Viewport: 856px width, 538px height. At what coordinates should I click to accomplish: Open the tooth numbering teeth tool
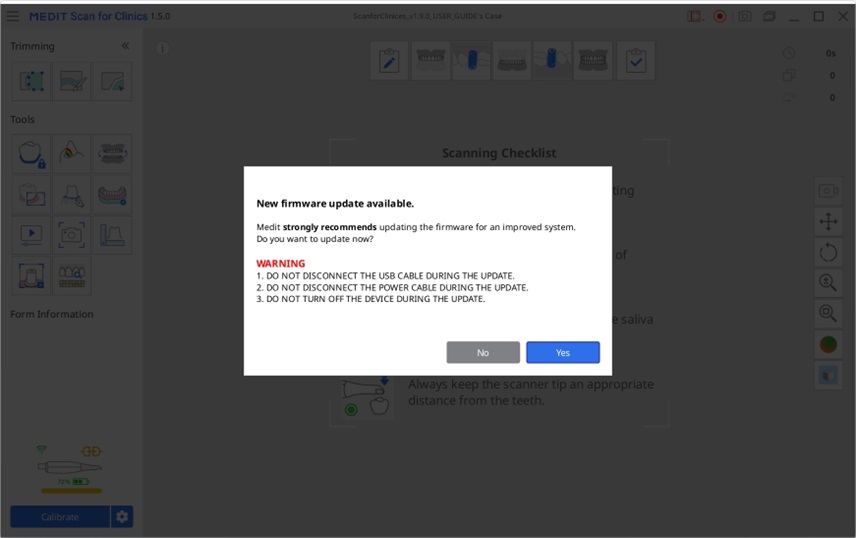[x=72, y=275]
